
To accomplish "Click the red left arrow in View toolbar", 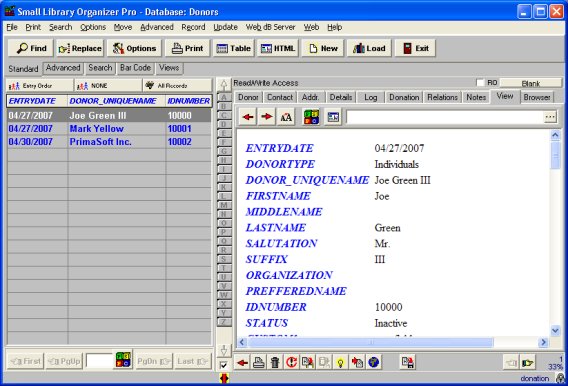I will (248, 117).
